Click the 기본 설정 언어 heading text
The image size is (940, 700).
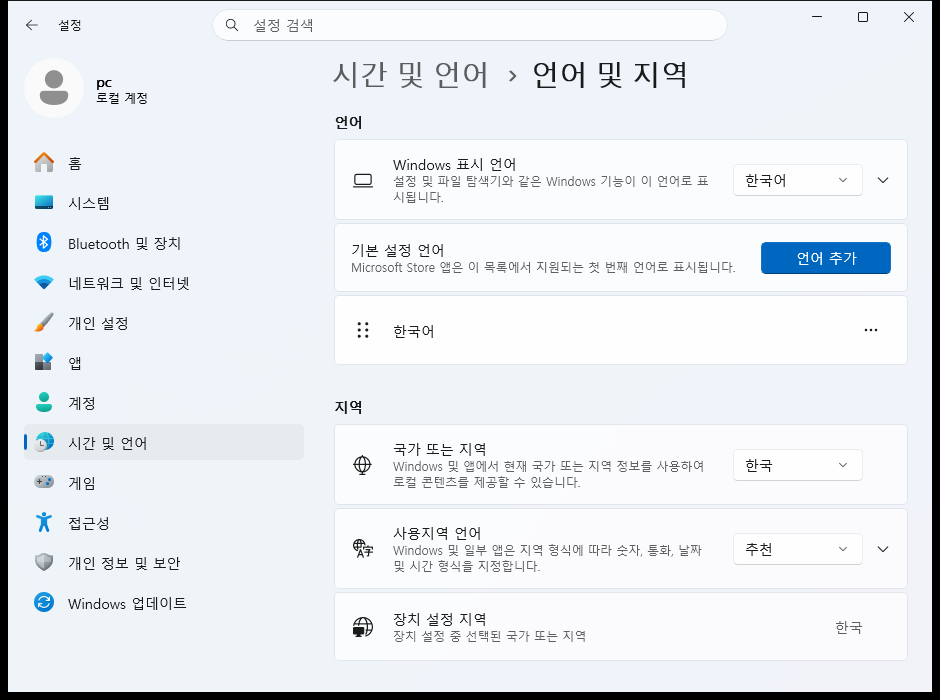[397, 250]
